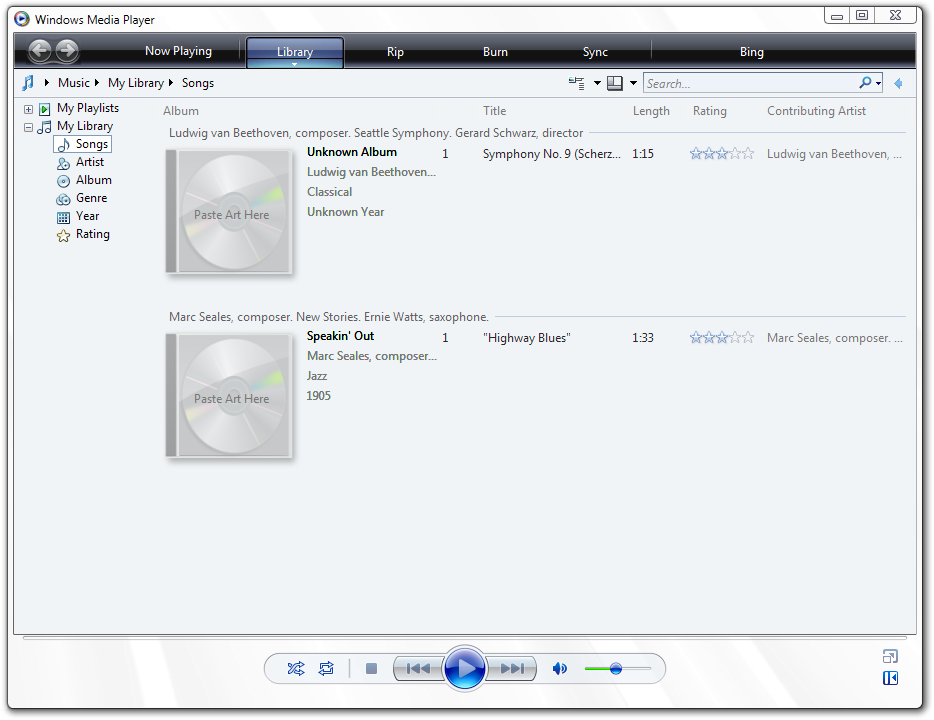Switch to the Now Playing tab
Viewport: 934px width, 720px height.
(178, 52)
